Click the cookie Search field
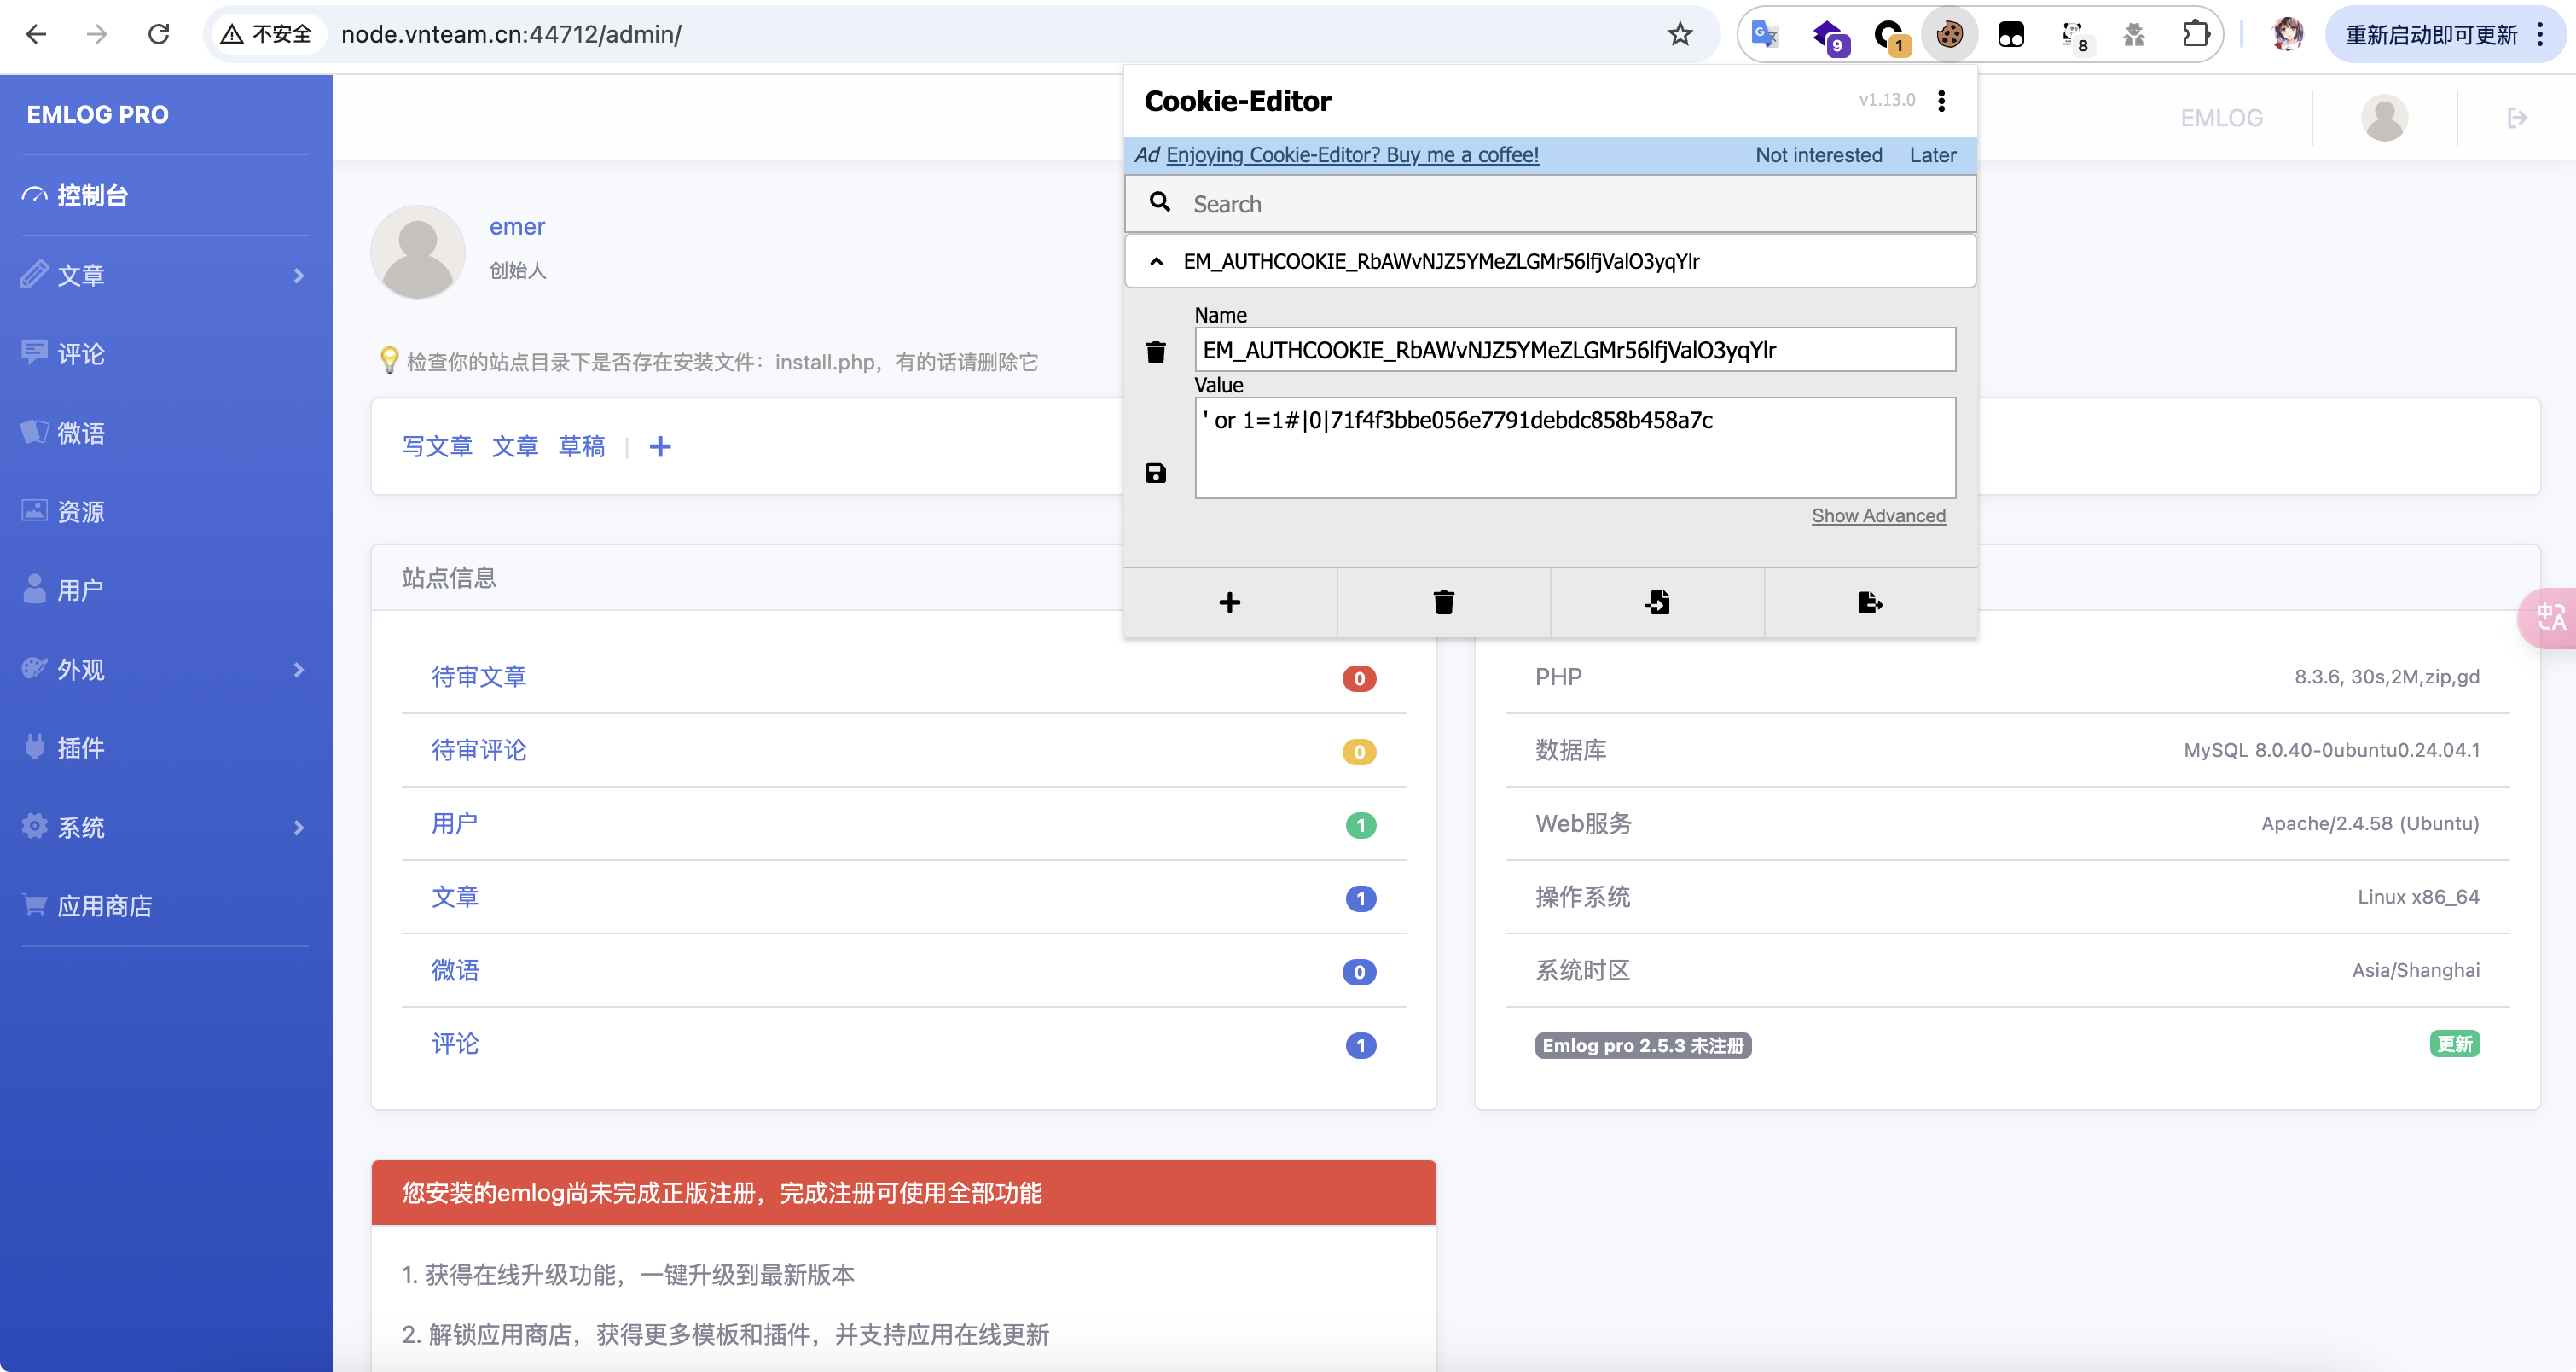This screenshot has height=1372, width=2576. (1570, 204)
